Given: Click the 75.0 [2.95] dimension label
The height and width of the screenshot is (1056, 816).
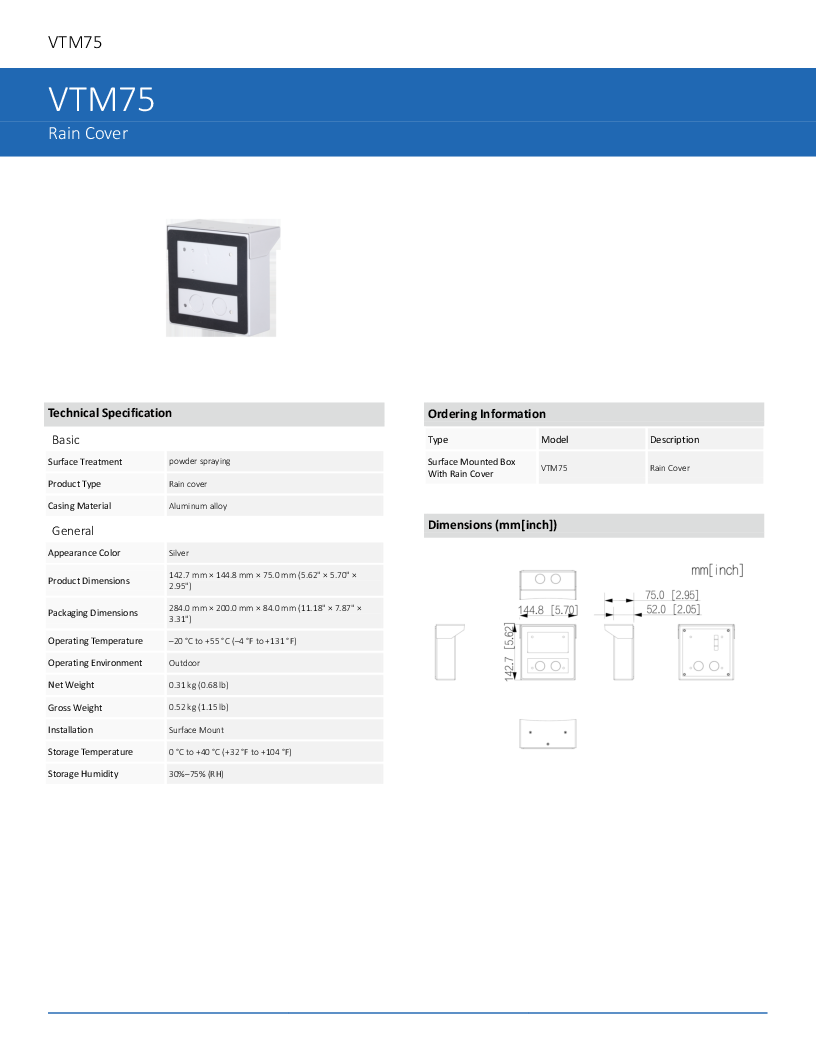Looking at the screenshot, I should tap(671, 594).
